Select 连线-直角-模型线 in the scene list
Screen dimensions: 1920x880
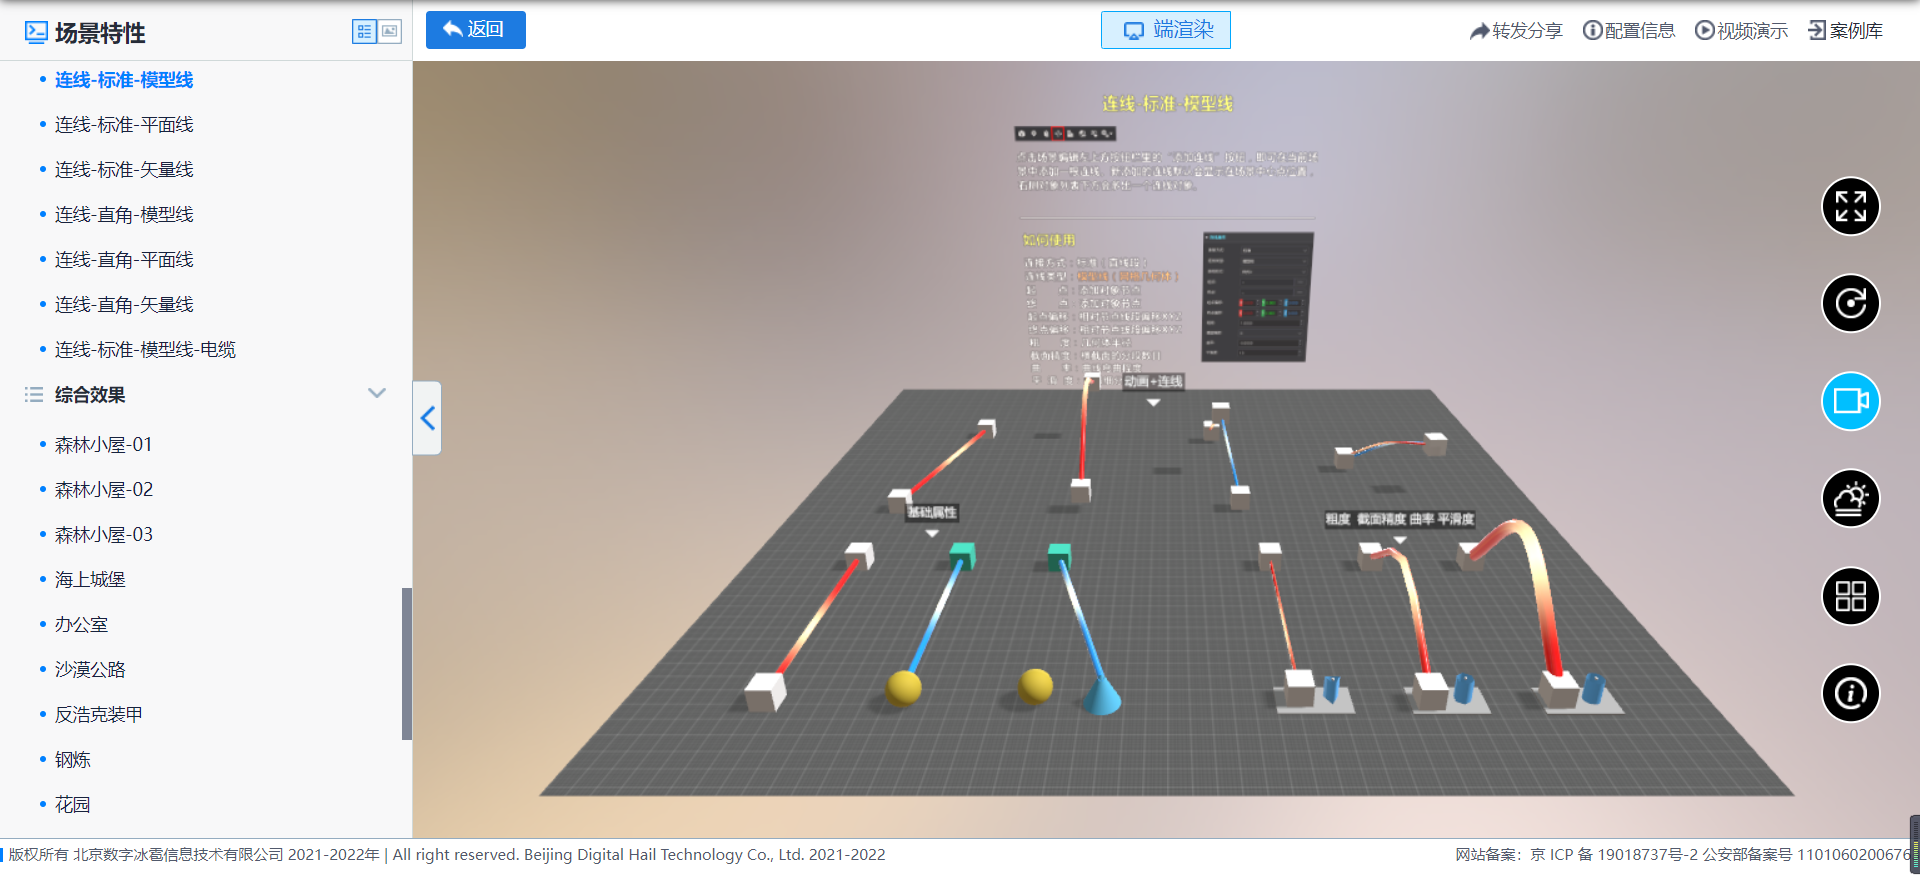[124, 215]
